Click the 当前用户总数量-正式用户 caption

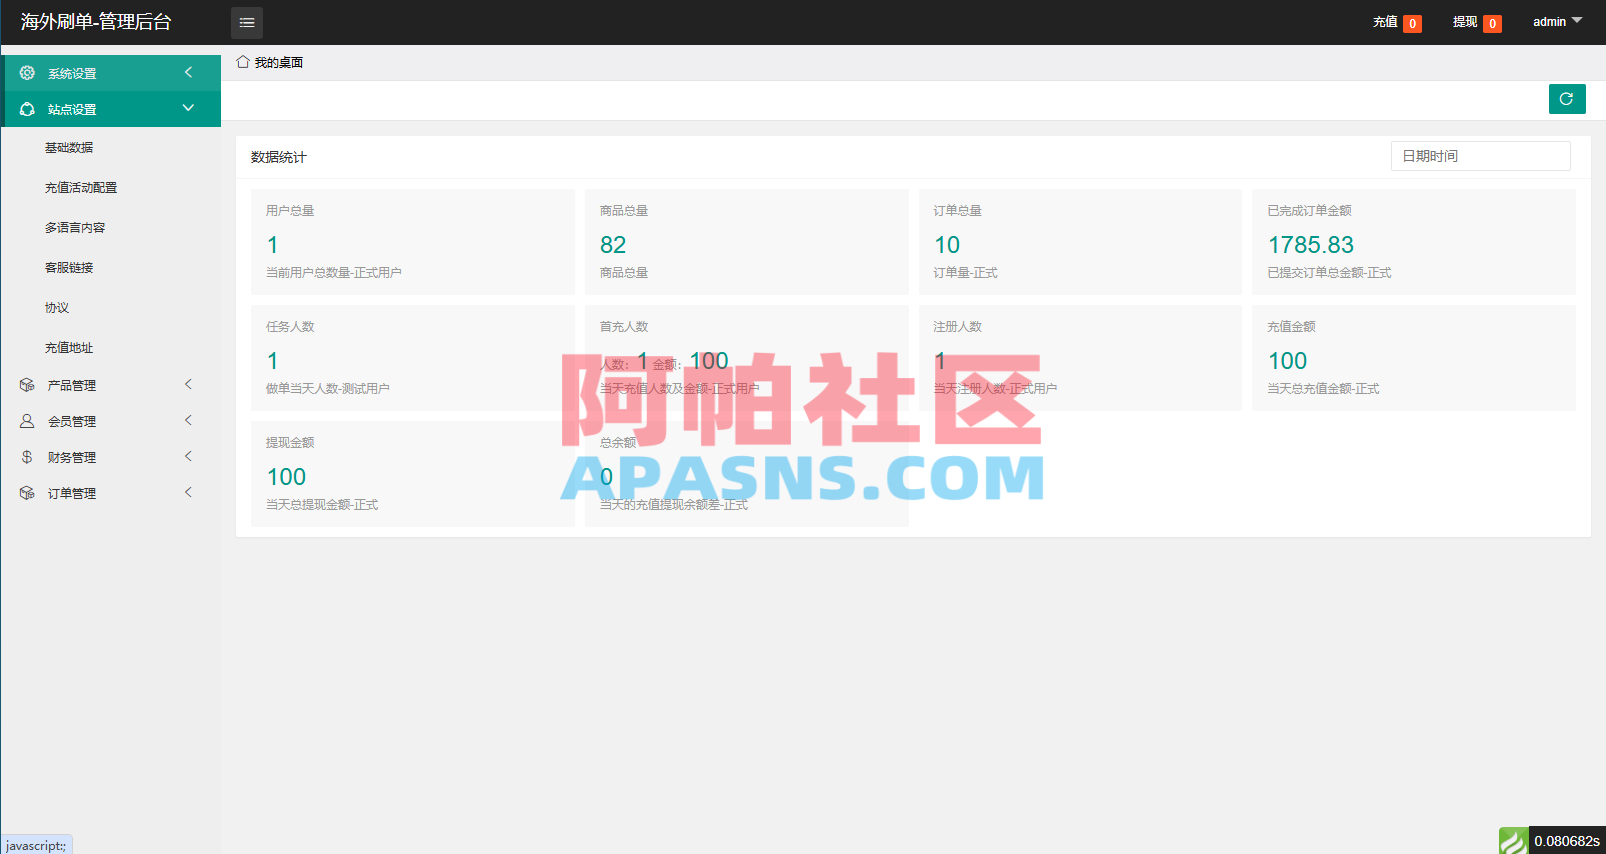[334, 273]
